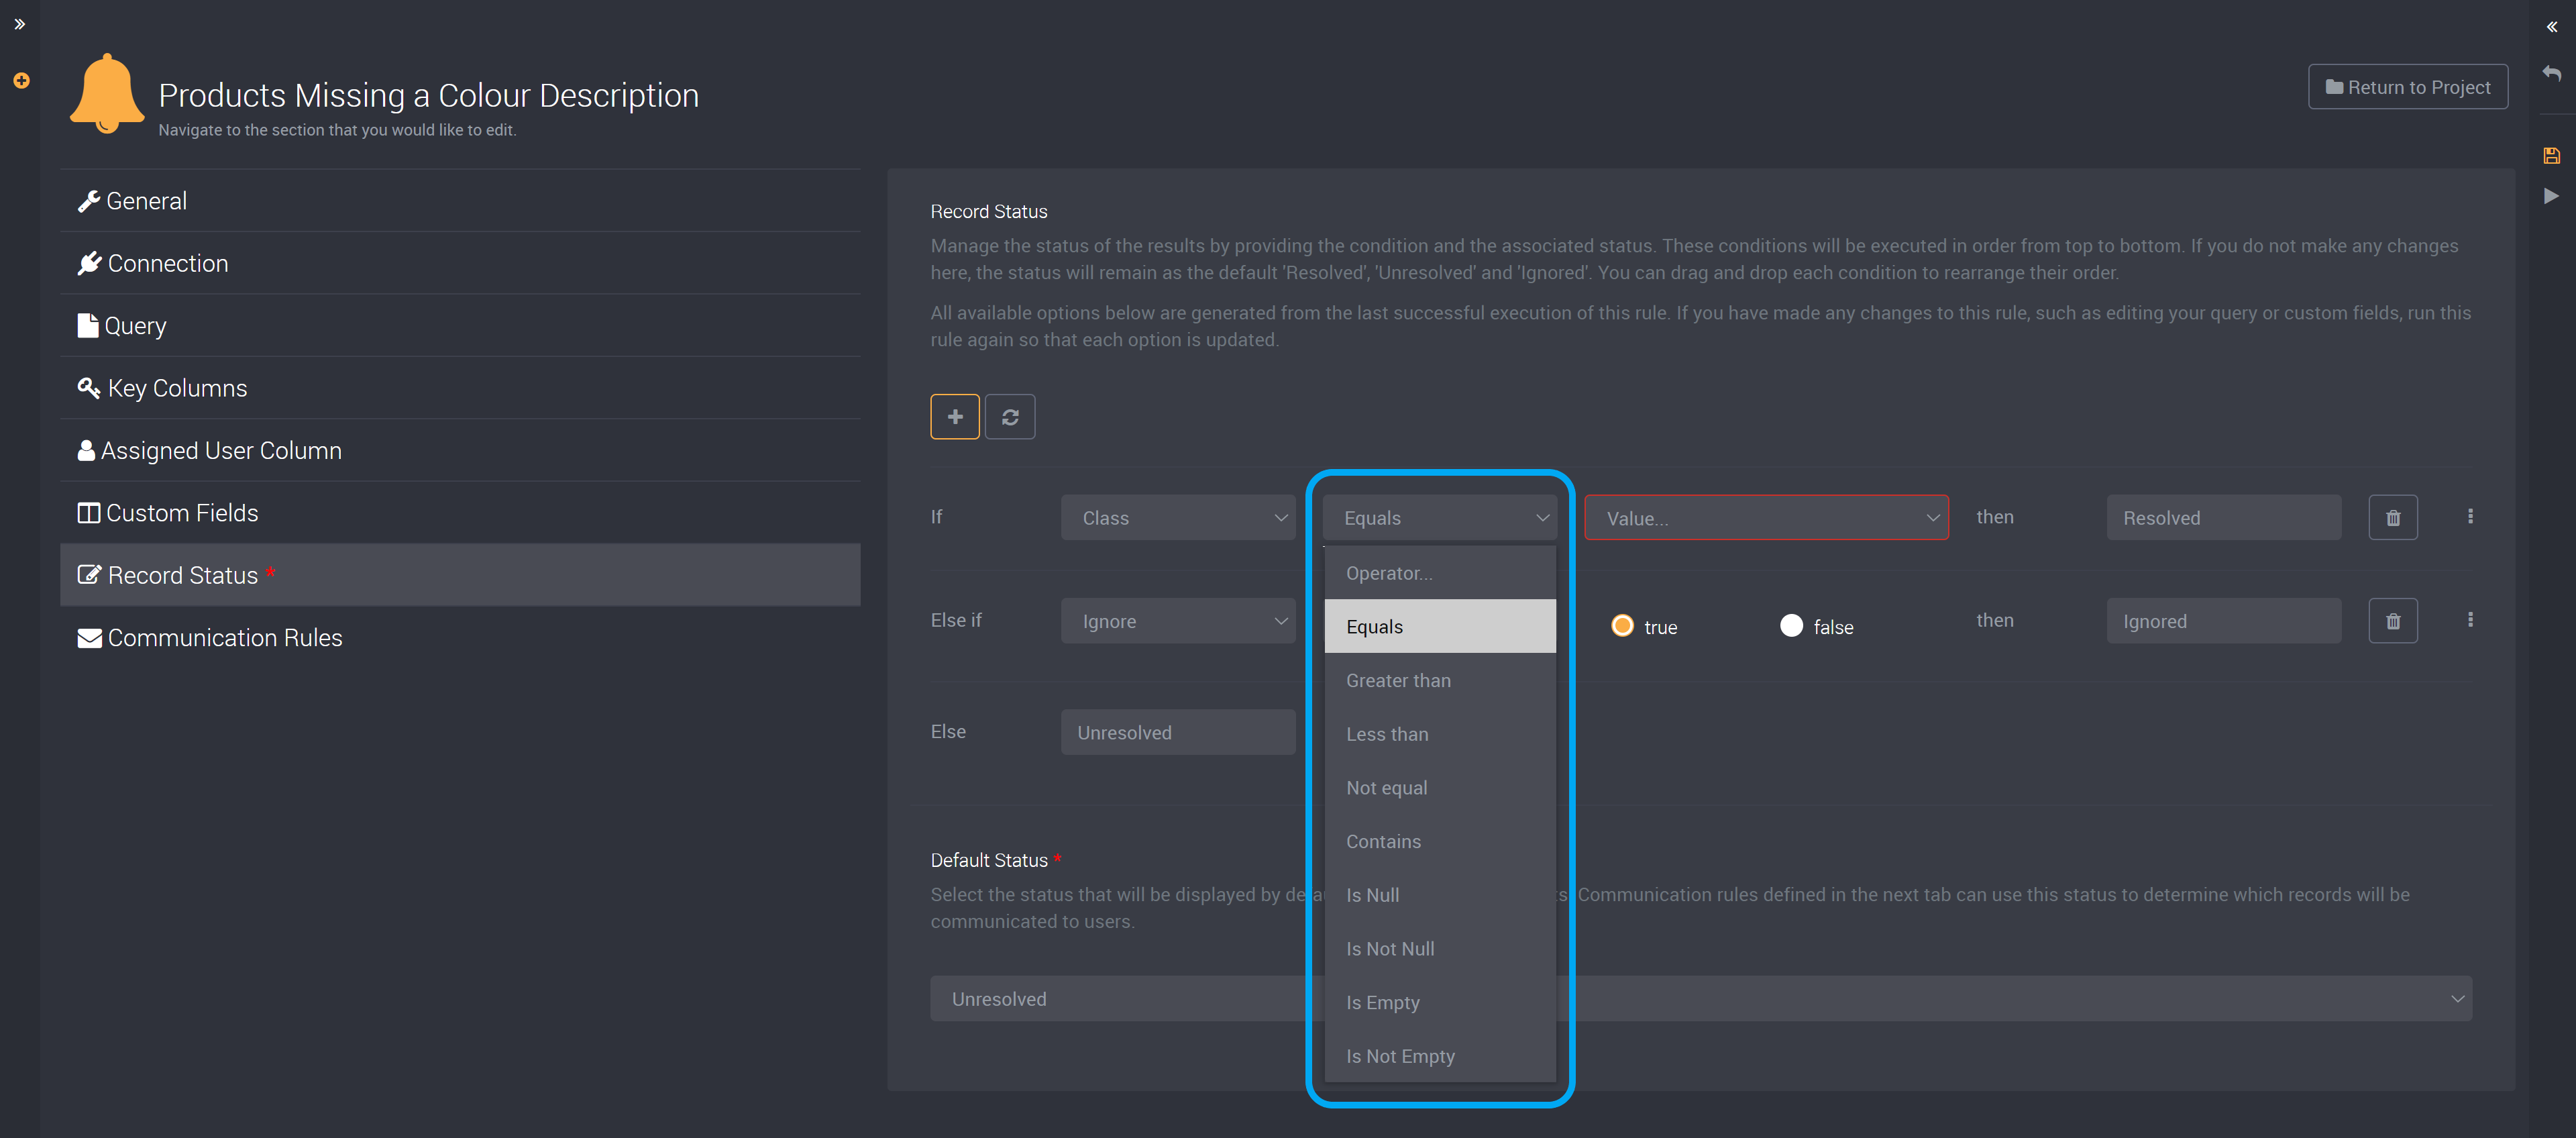
Task: Click the add condition plus icon
Action: (955, 415)
